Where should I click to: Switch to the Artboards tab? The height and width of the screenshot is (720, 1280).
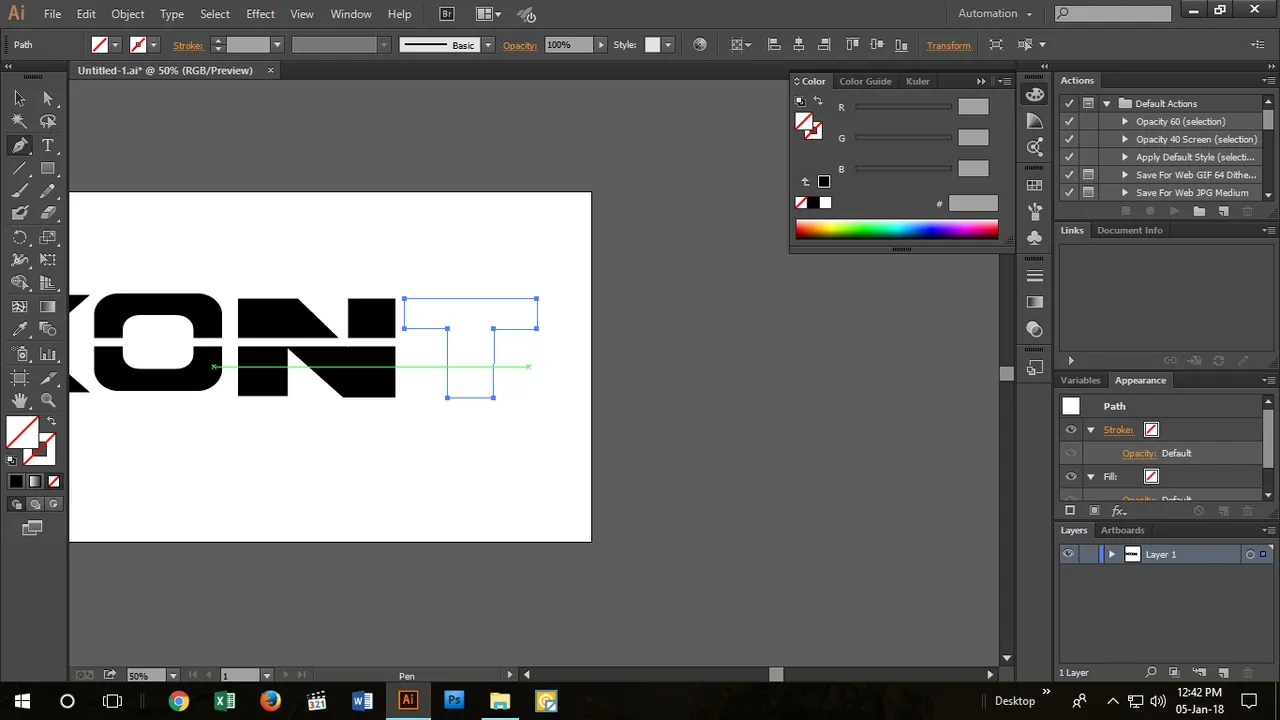[1122, 530]
